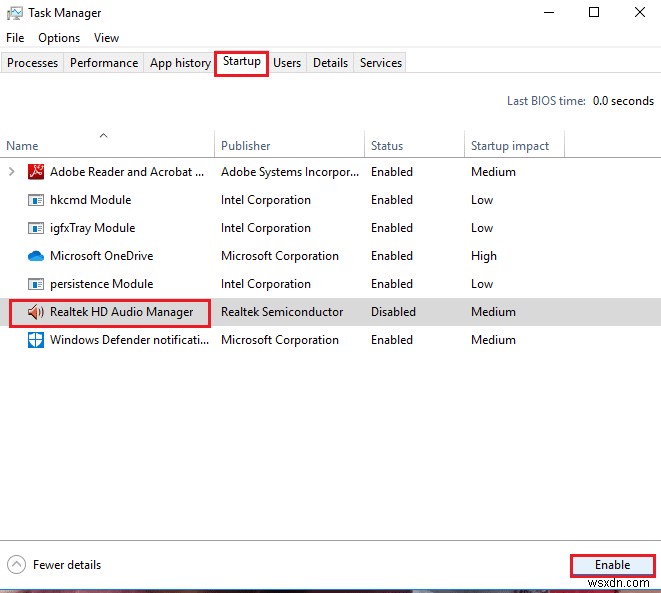Open the View menu

coord(106,38)
